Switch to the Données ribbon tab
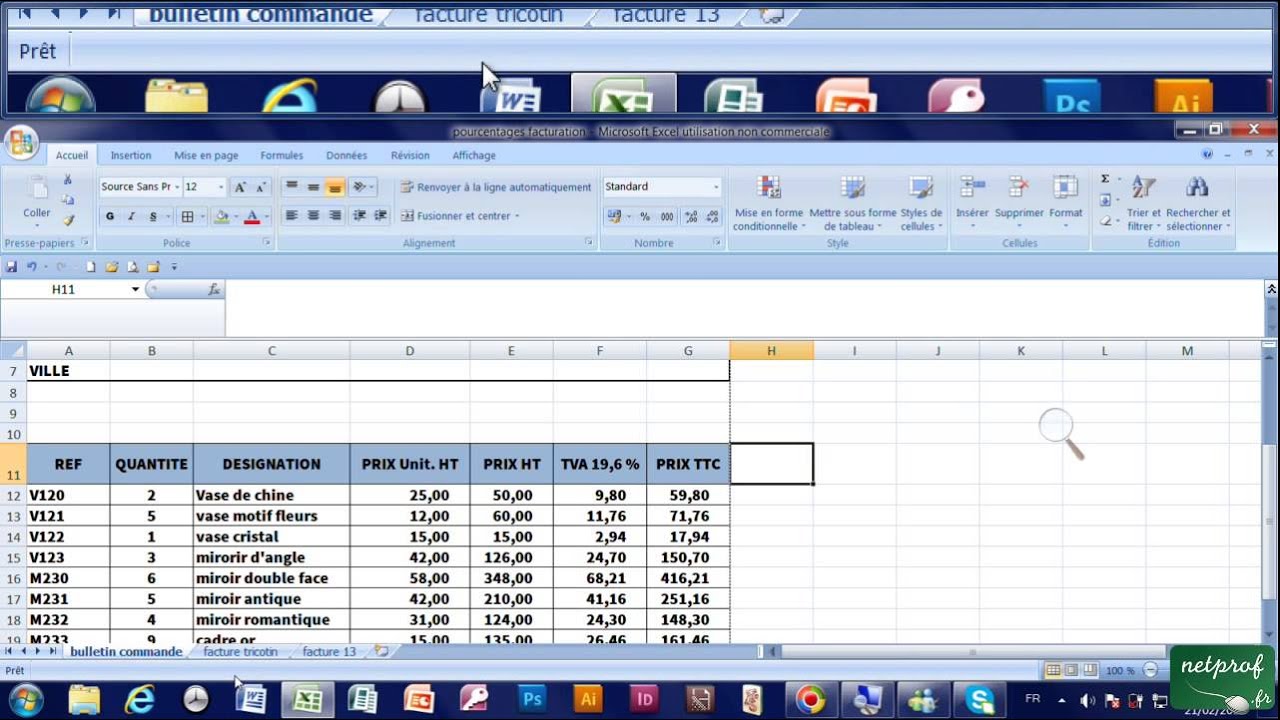The height and width of the screenshot is (720, 1280). coord(346,155)
